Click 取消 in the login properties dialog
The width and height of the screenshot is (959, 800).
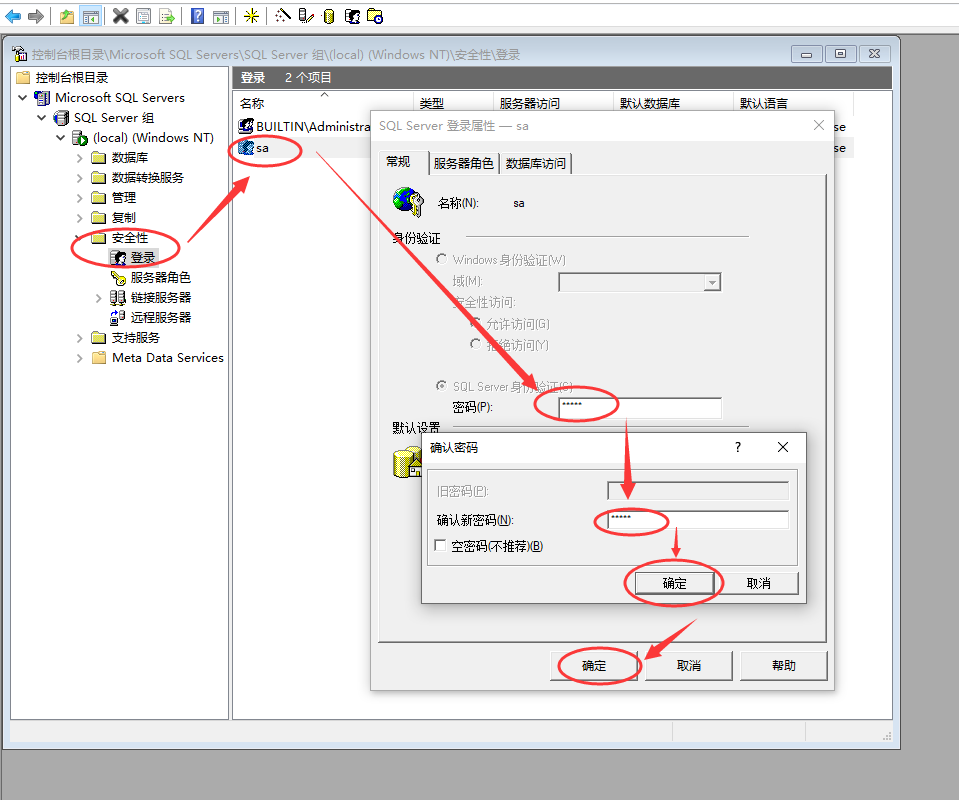[x=689, y=665]
